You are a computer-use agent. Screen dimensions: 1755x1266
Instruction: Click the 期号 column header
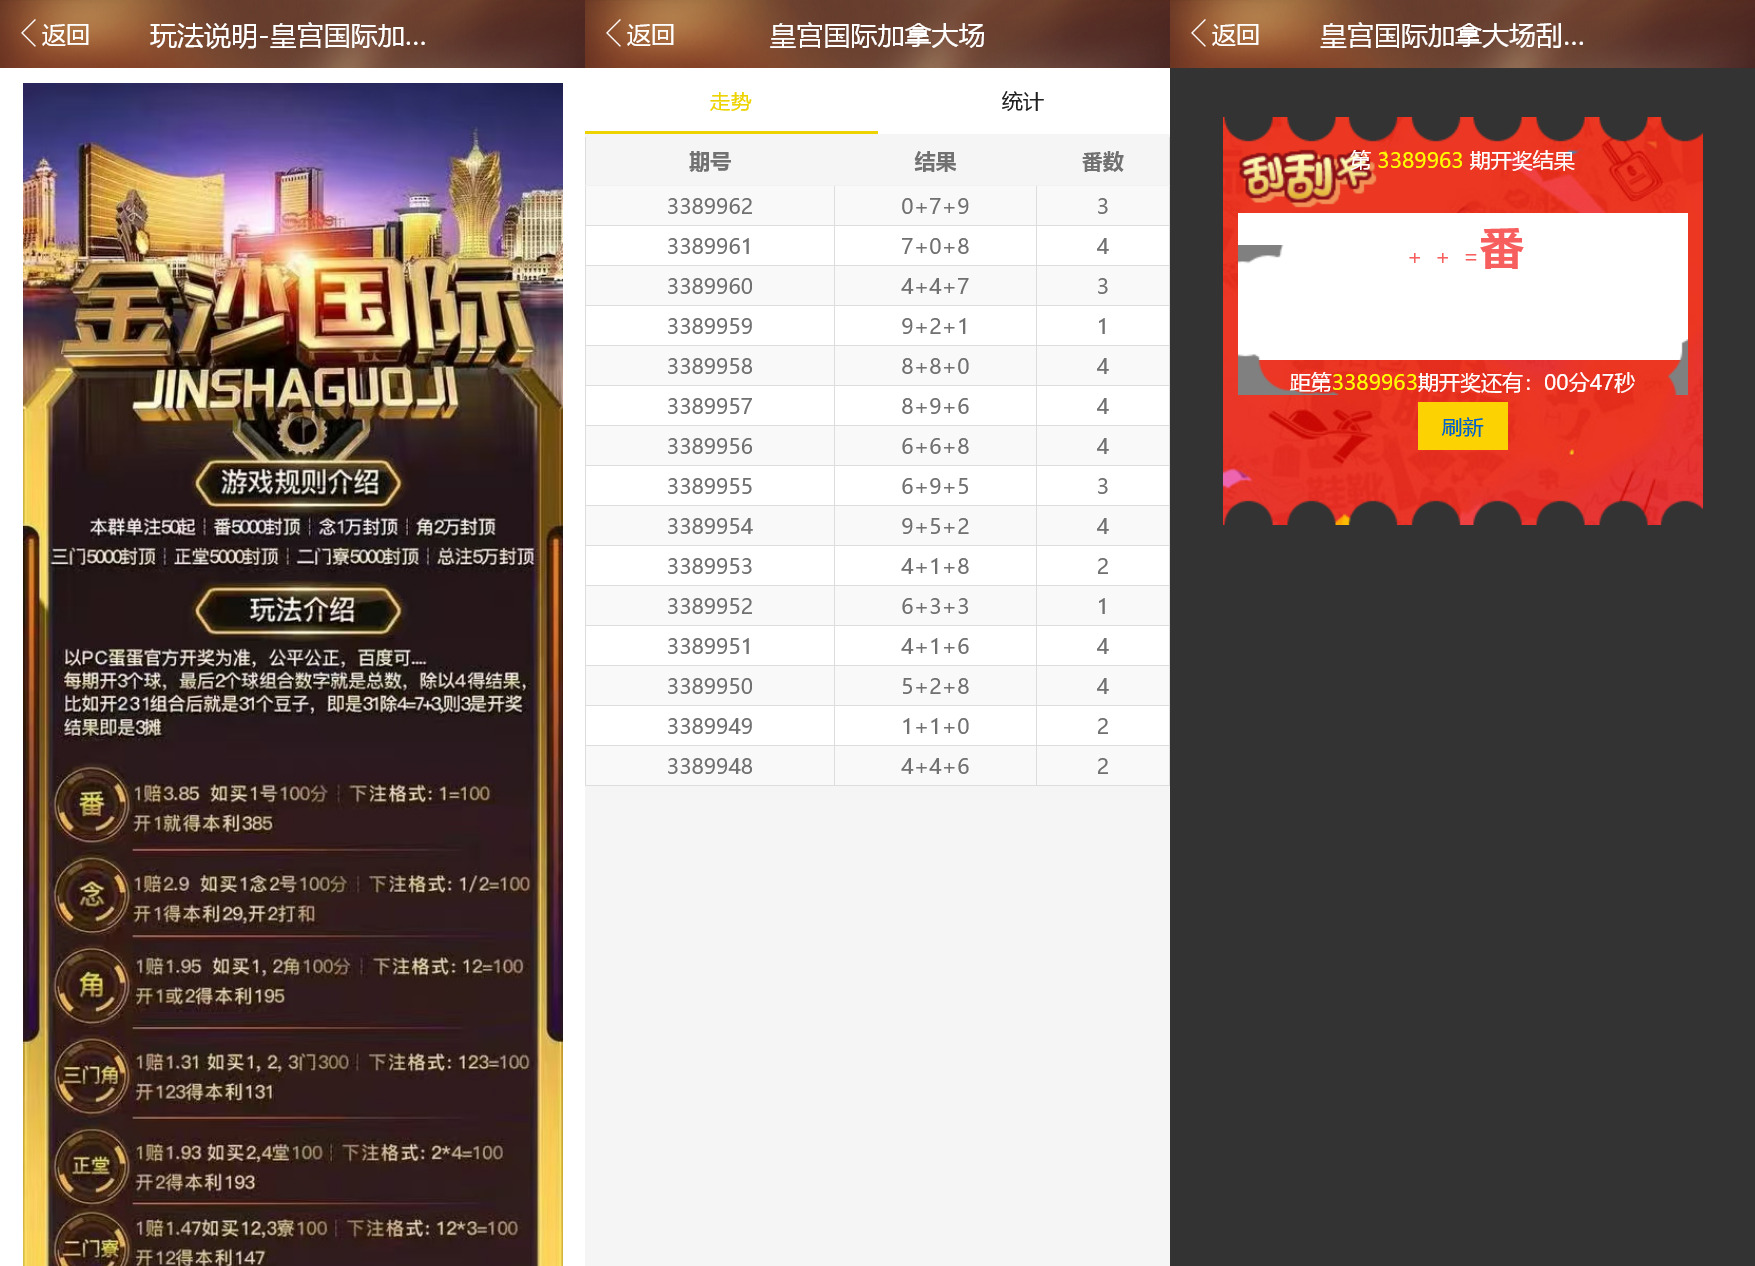coord(709,160)
